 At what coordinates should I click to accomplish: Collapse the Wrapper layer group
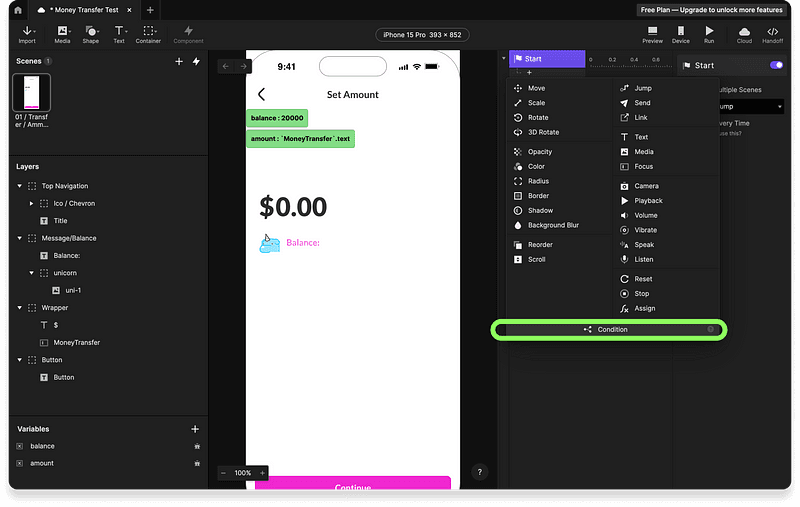click(x=20, y=308)
